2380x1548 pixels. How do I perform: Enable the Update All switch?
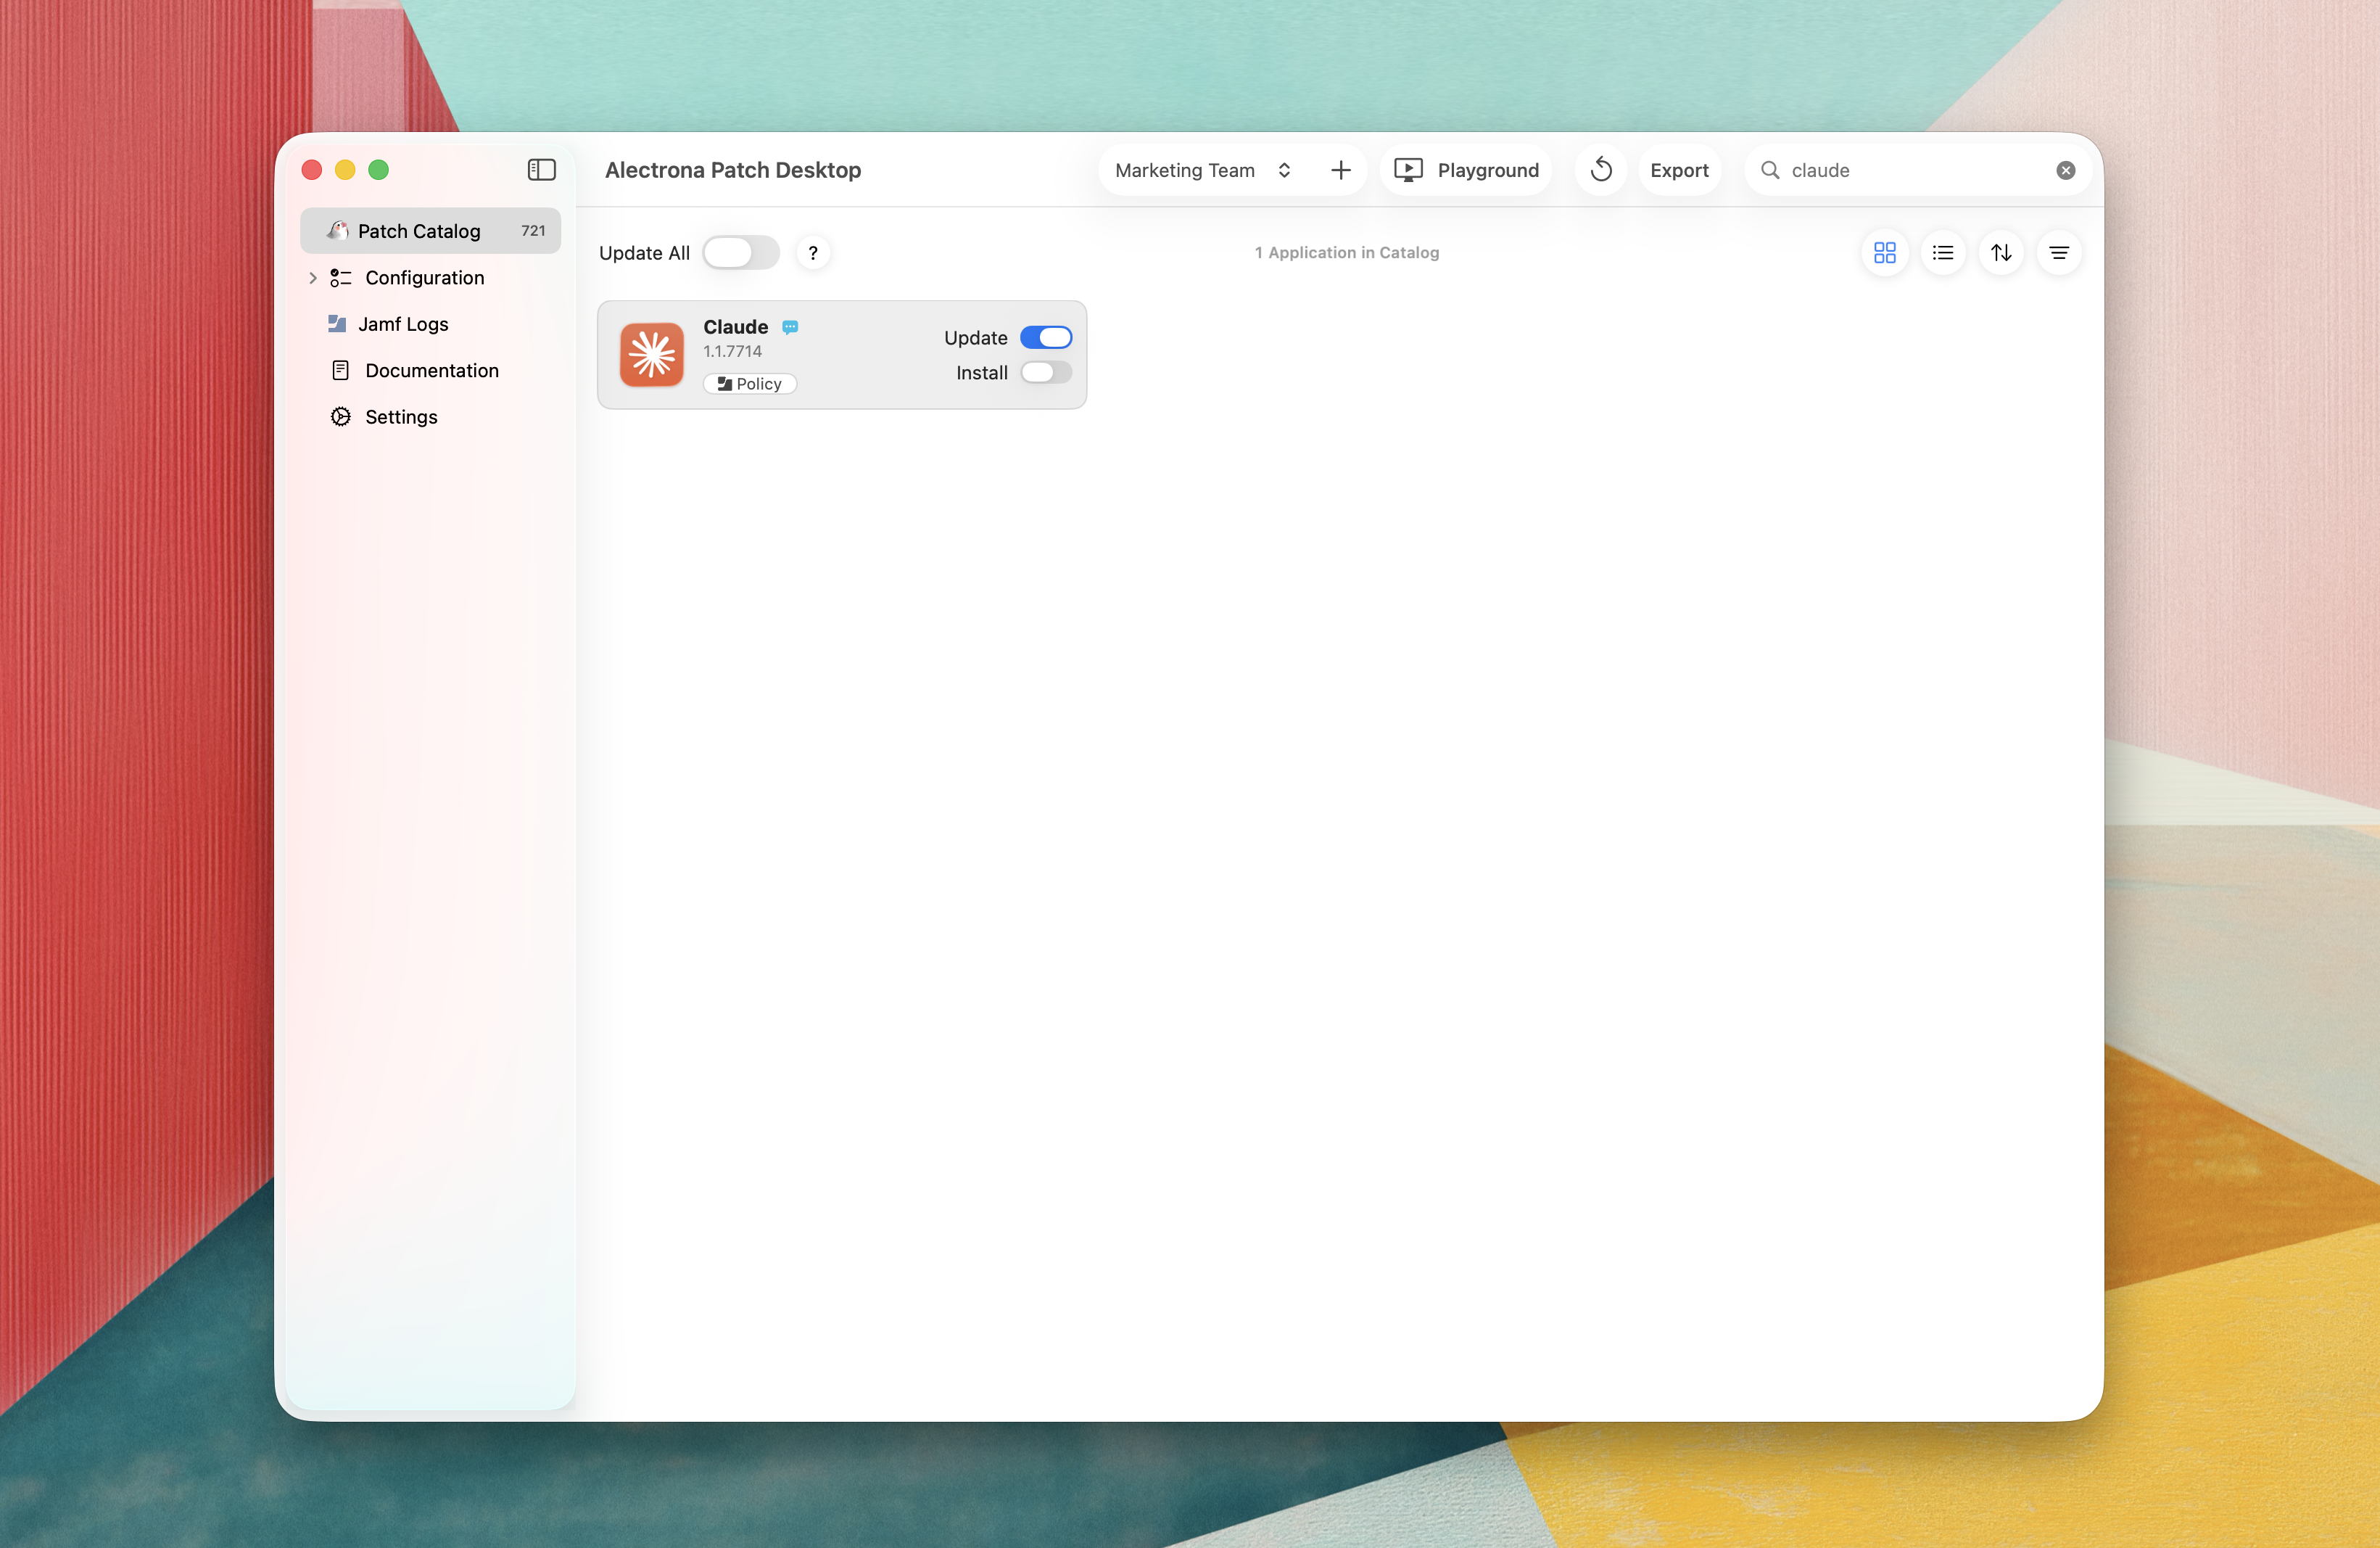(x=740, y=253)
